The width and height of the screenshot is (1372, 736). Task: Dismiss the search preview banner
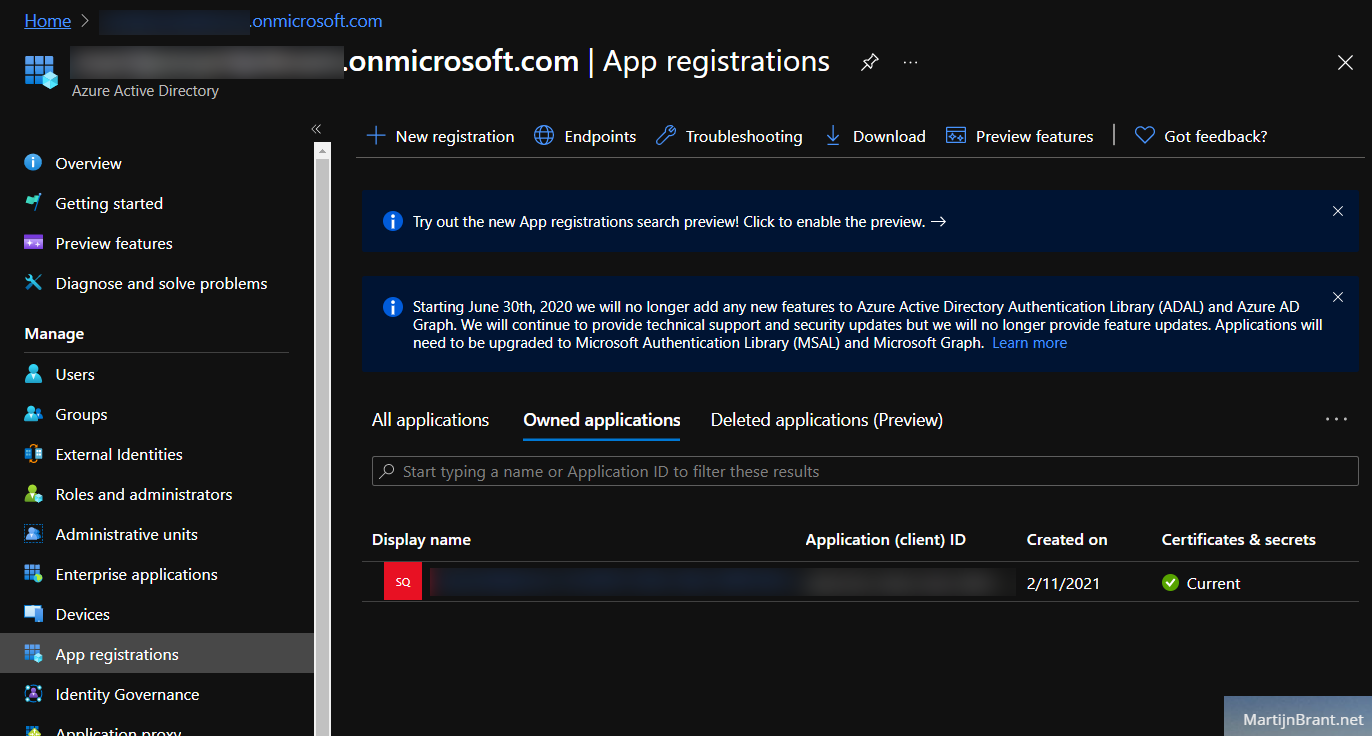[1338, 211]
